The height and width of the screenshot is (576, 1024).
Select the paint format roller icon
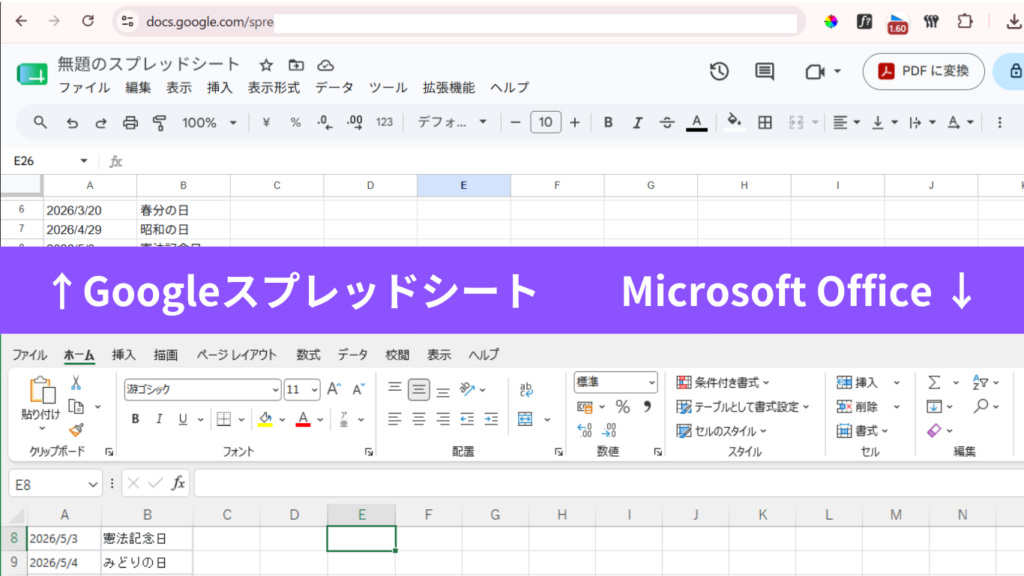[159, 123]
